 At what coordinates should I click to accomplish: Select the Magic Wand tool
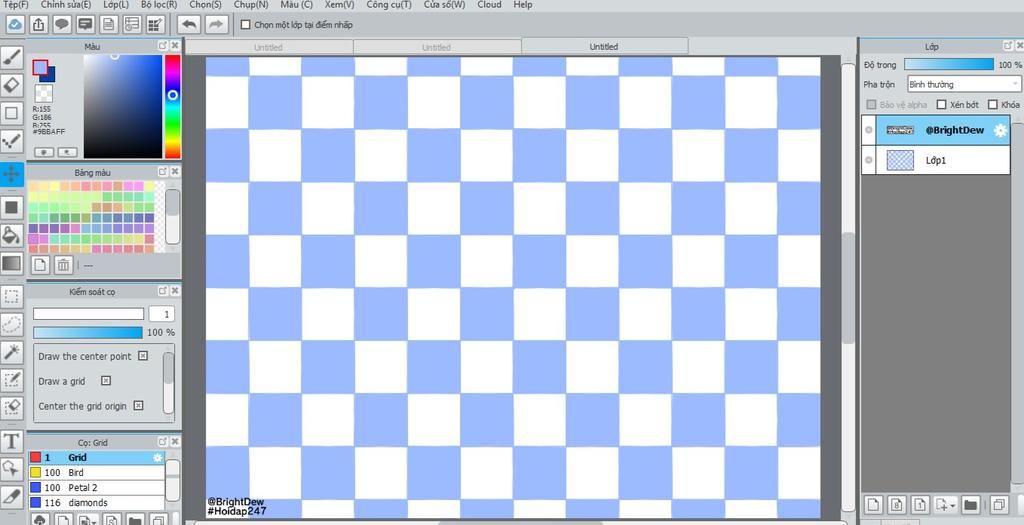[x=11, y=352]
